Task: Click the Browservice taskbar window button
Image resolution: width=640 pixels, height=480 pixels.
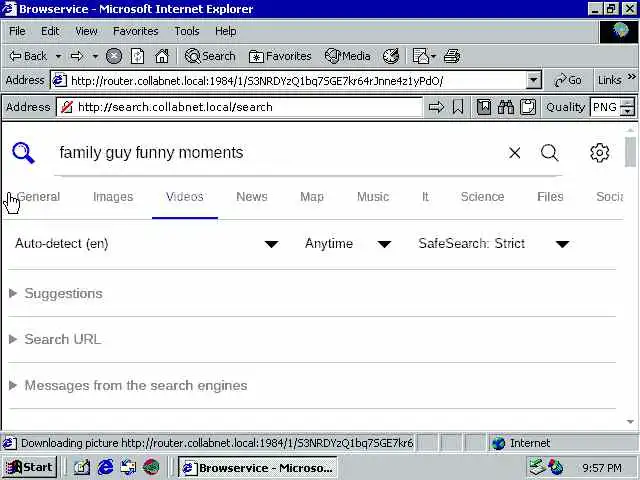Action: click(258, 468)
